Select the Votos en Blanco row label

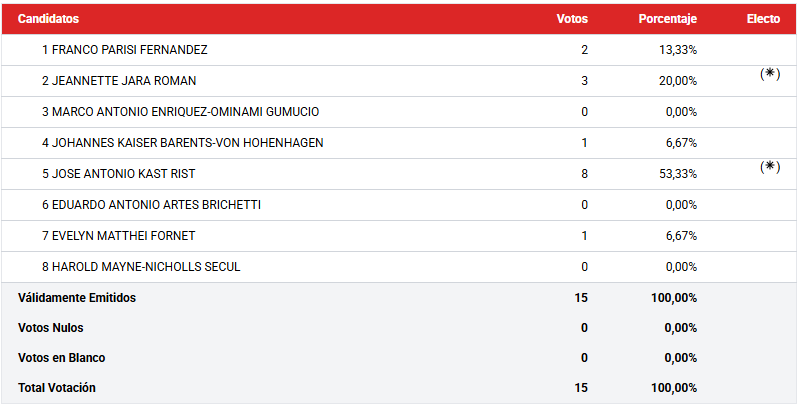click(x=62, y=358)
